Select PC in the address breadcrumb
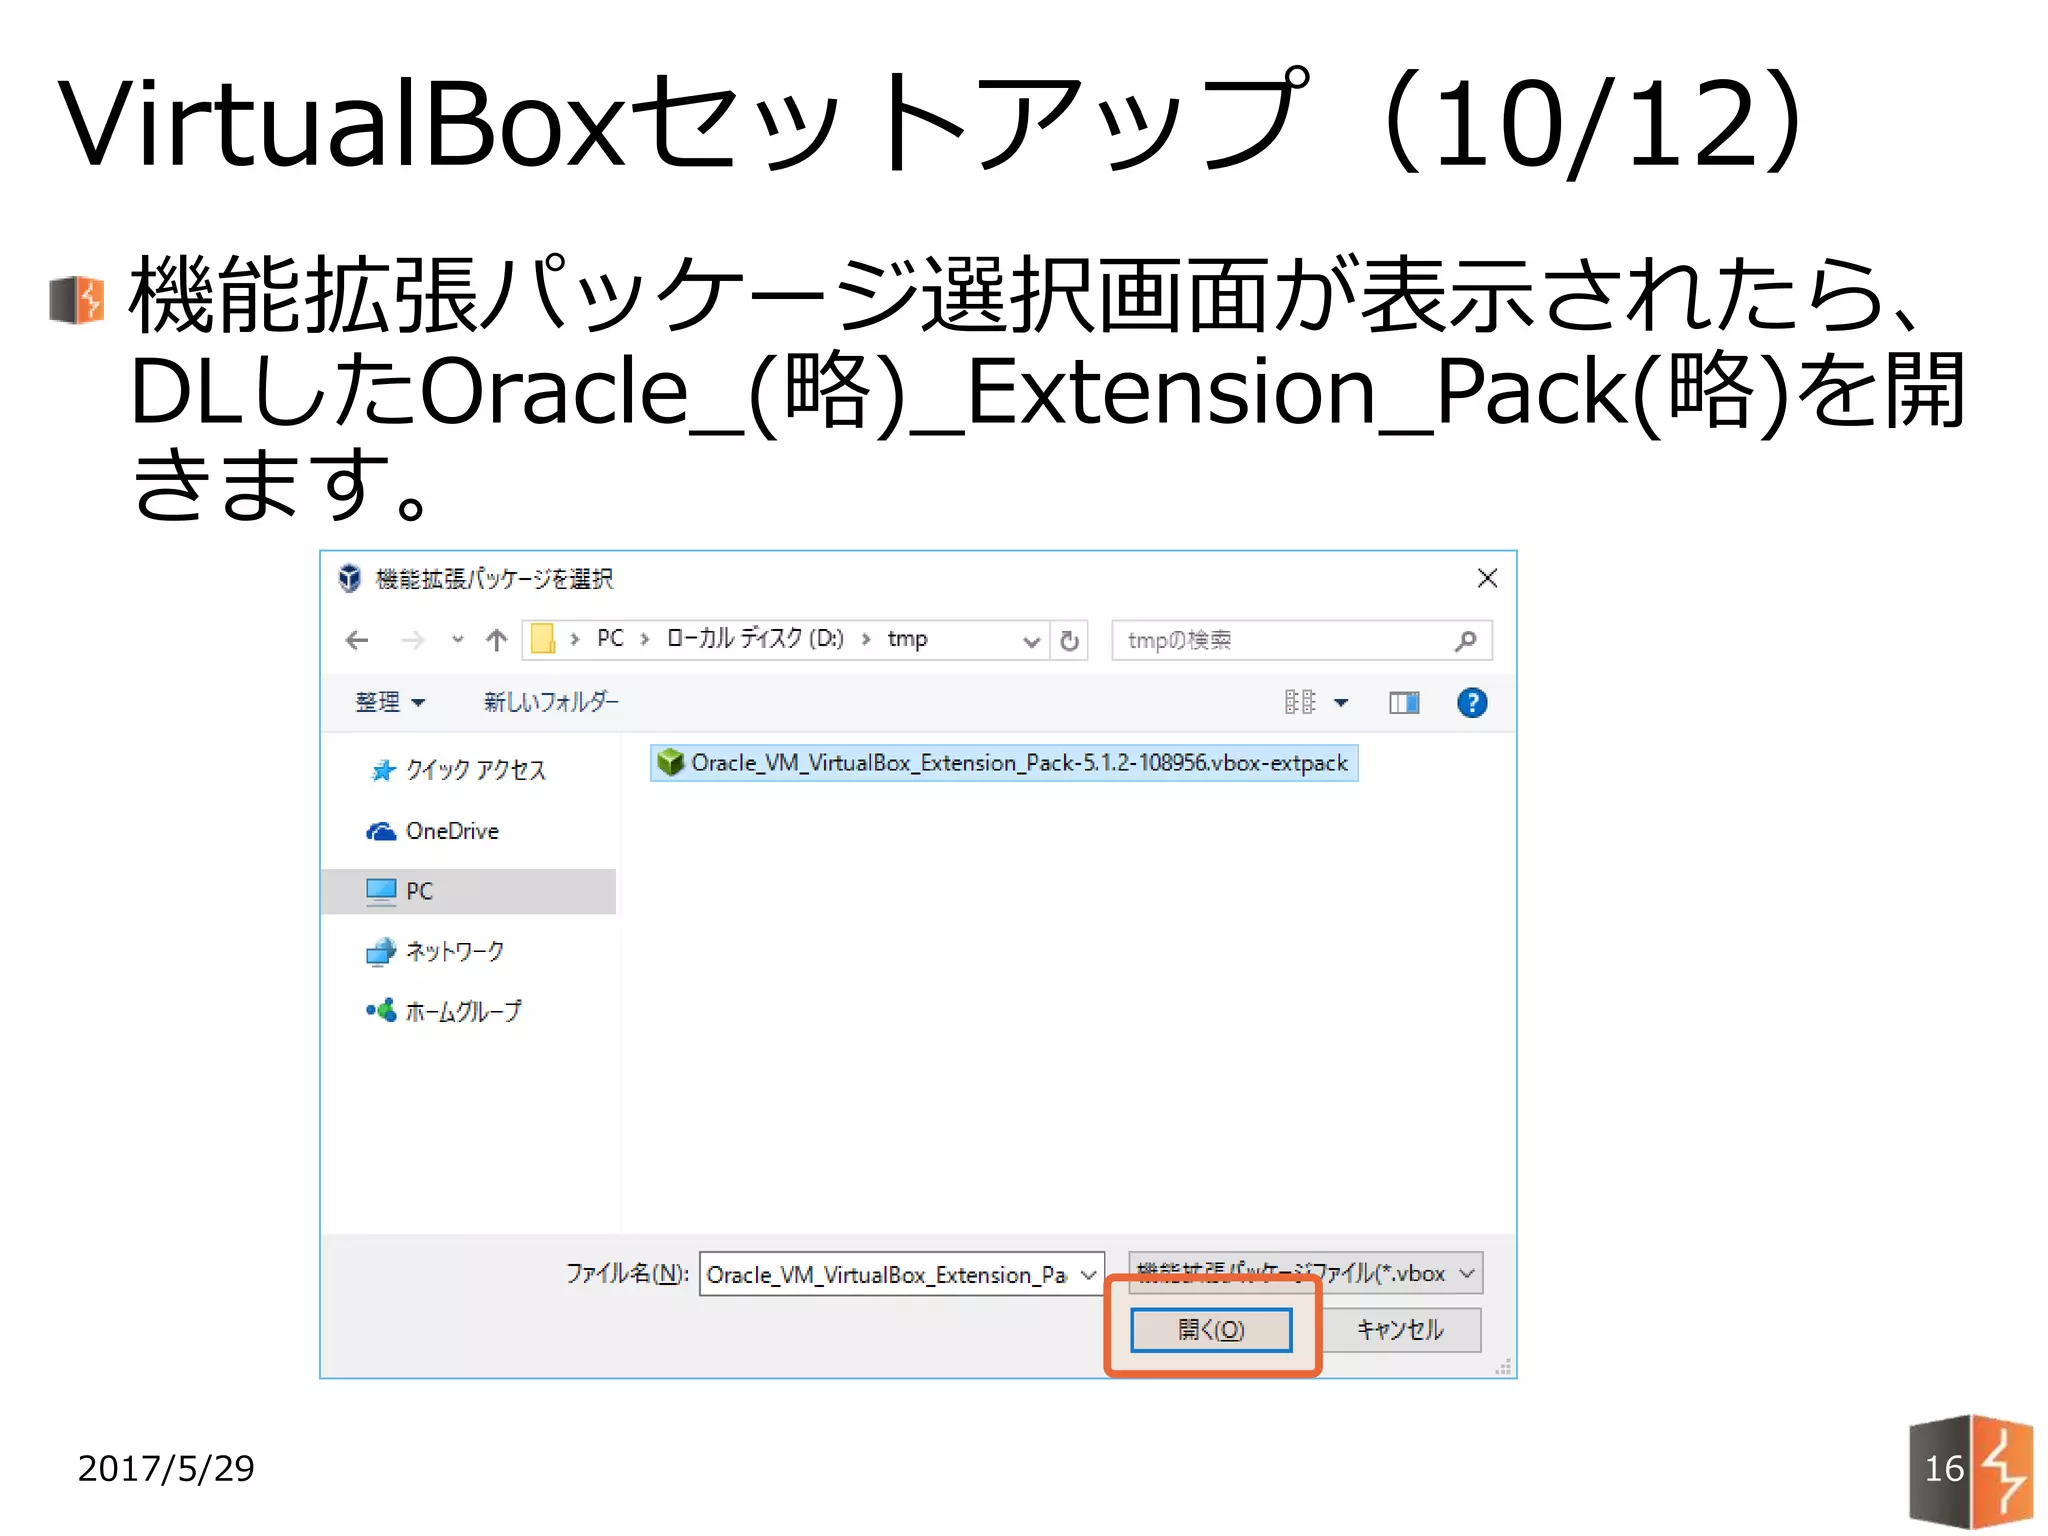Viewport: 2048px width, 1536px height. tap(610, 639)
